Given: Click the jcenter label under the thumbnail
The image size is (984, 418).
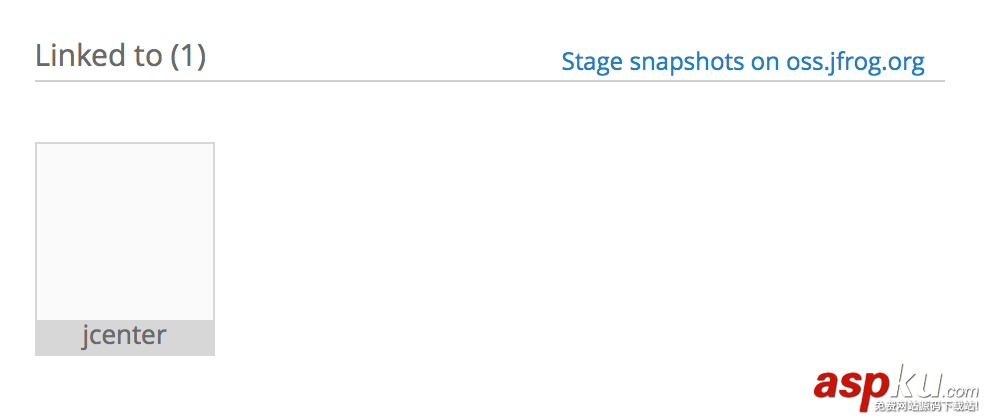Looking at the screenshot, I should point(124,336).
